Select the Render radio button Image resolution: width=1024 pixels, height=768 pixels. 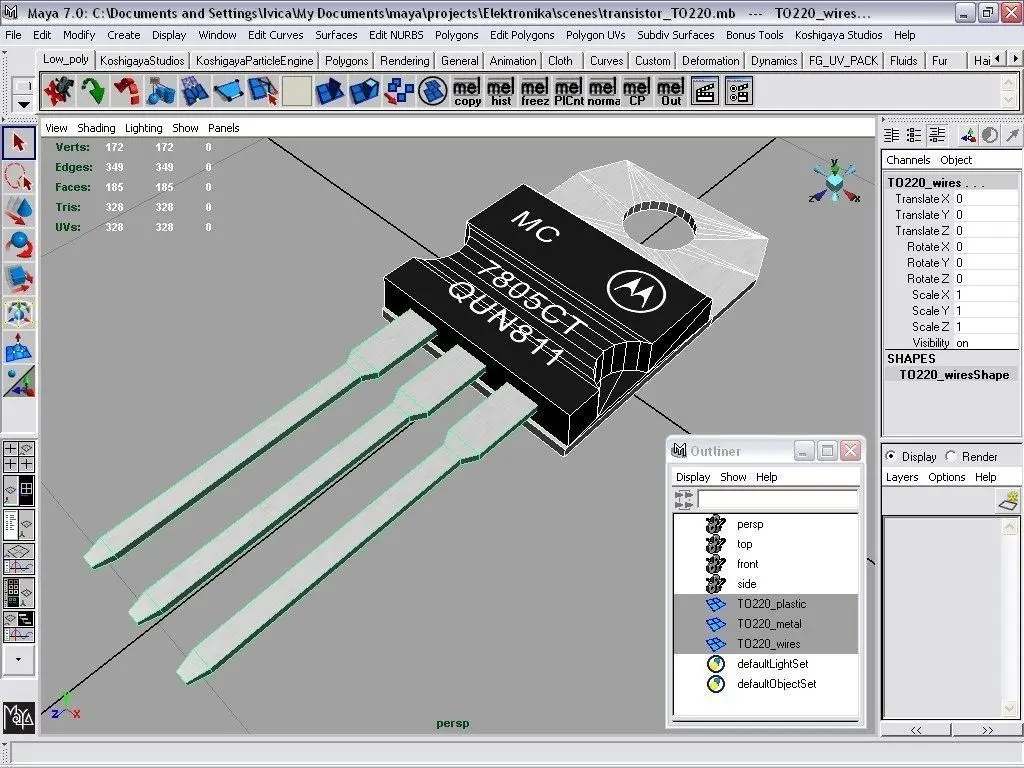pos(951,456)
